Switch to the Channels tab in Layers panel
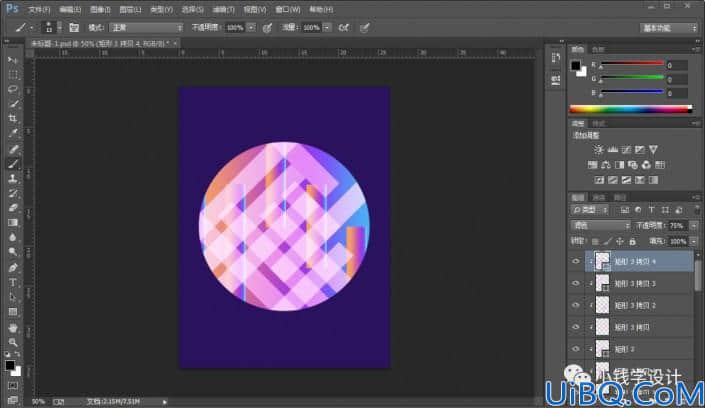Screen dimensions: 705x408 click(x=598, y=197)
